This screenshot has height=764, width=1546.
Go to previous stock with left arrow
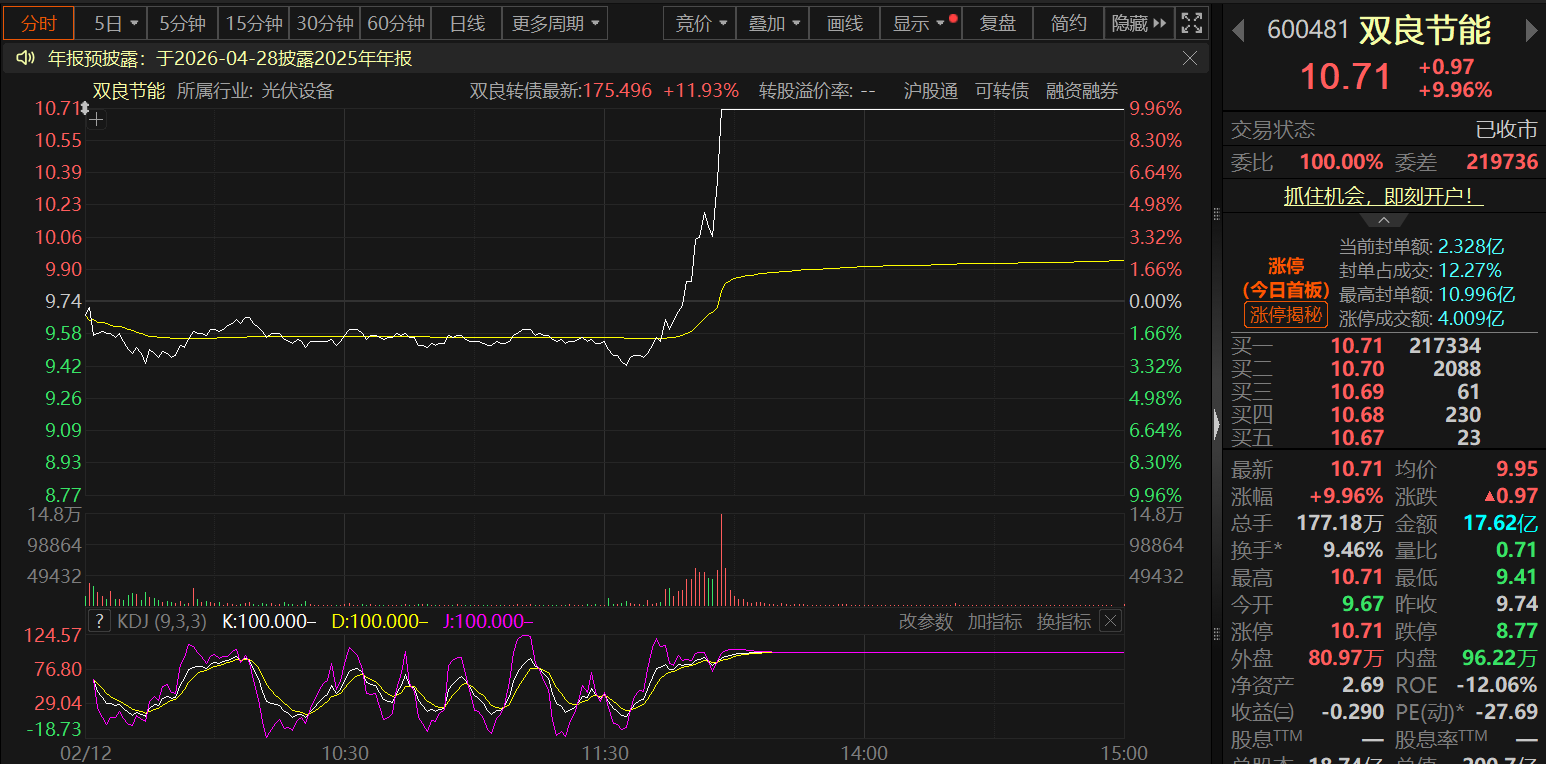[x=1238, y=31]
